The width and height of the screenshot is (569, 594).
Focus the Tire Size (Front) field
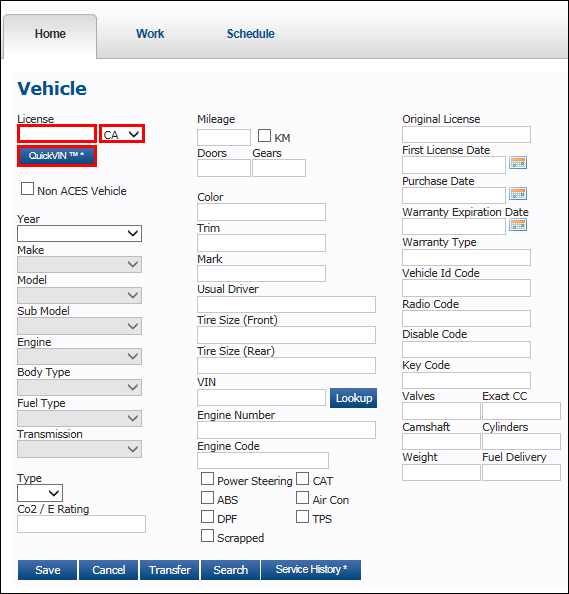tap(286, 335)
